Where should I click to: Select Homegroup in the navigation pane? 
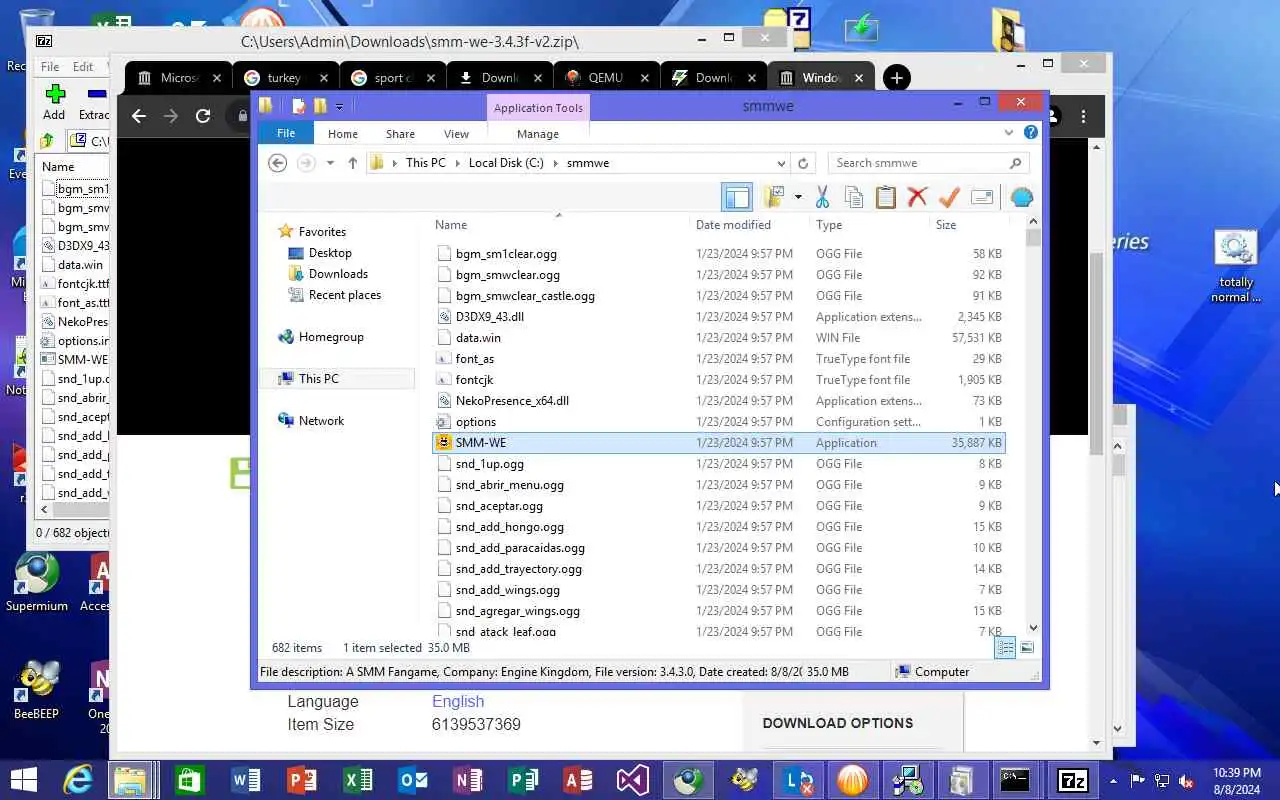click(331, 337)
